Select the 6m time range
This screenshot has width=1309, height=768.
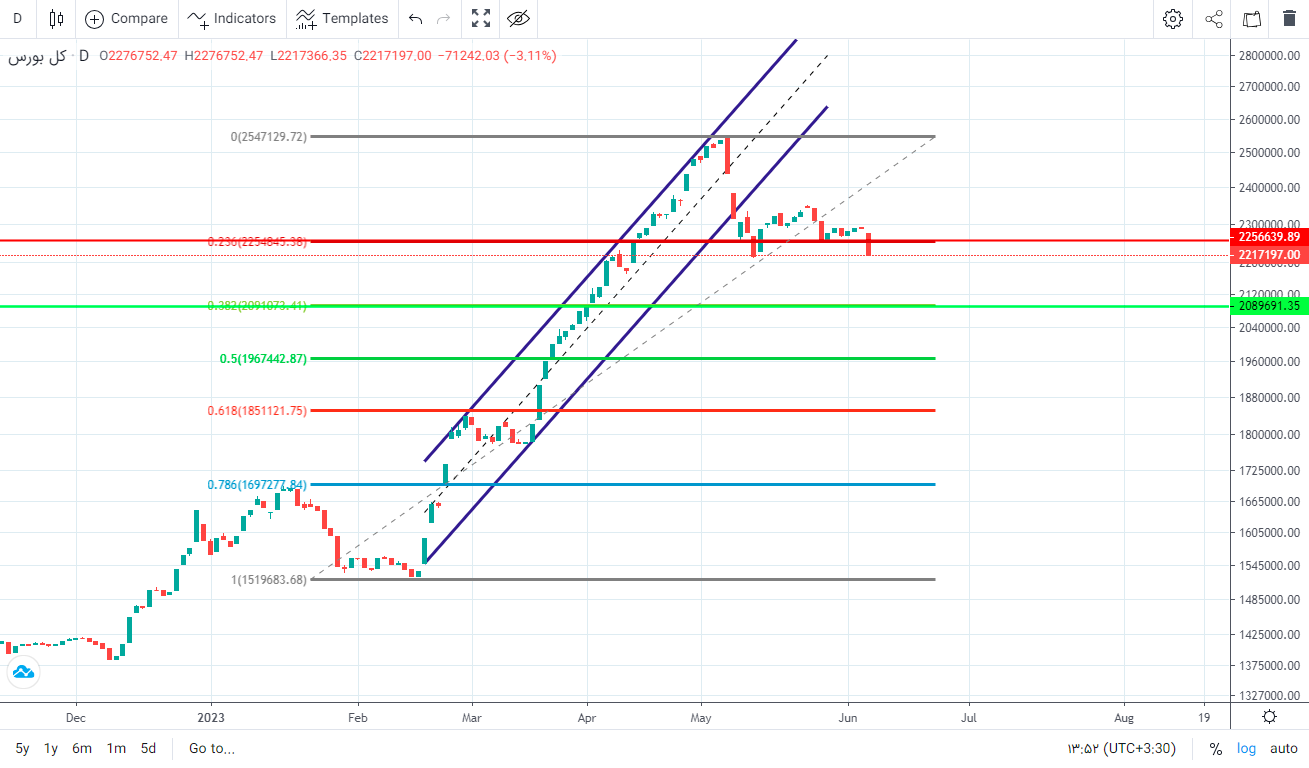tap(82, 748)
